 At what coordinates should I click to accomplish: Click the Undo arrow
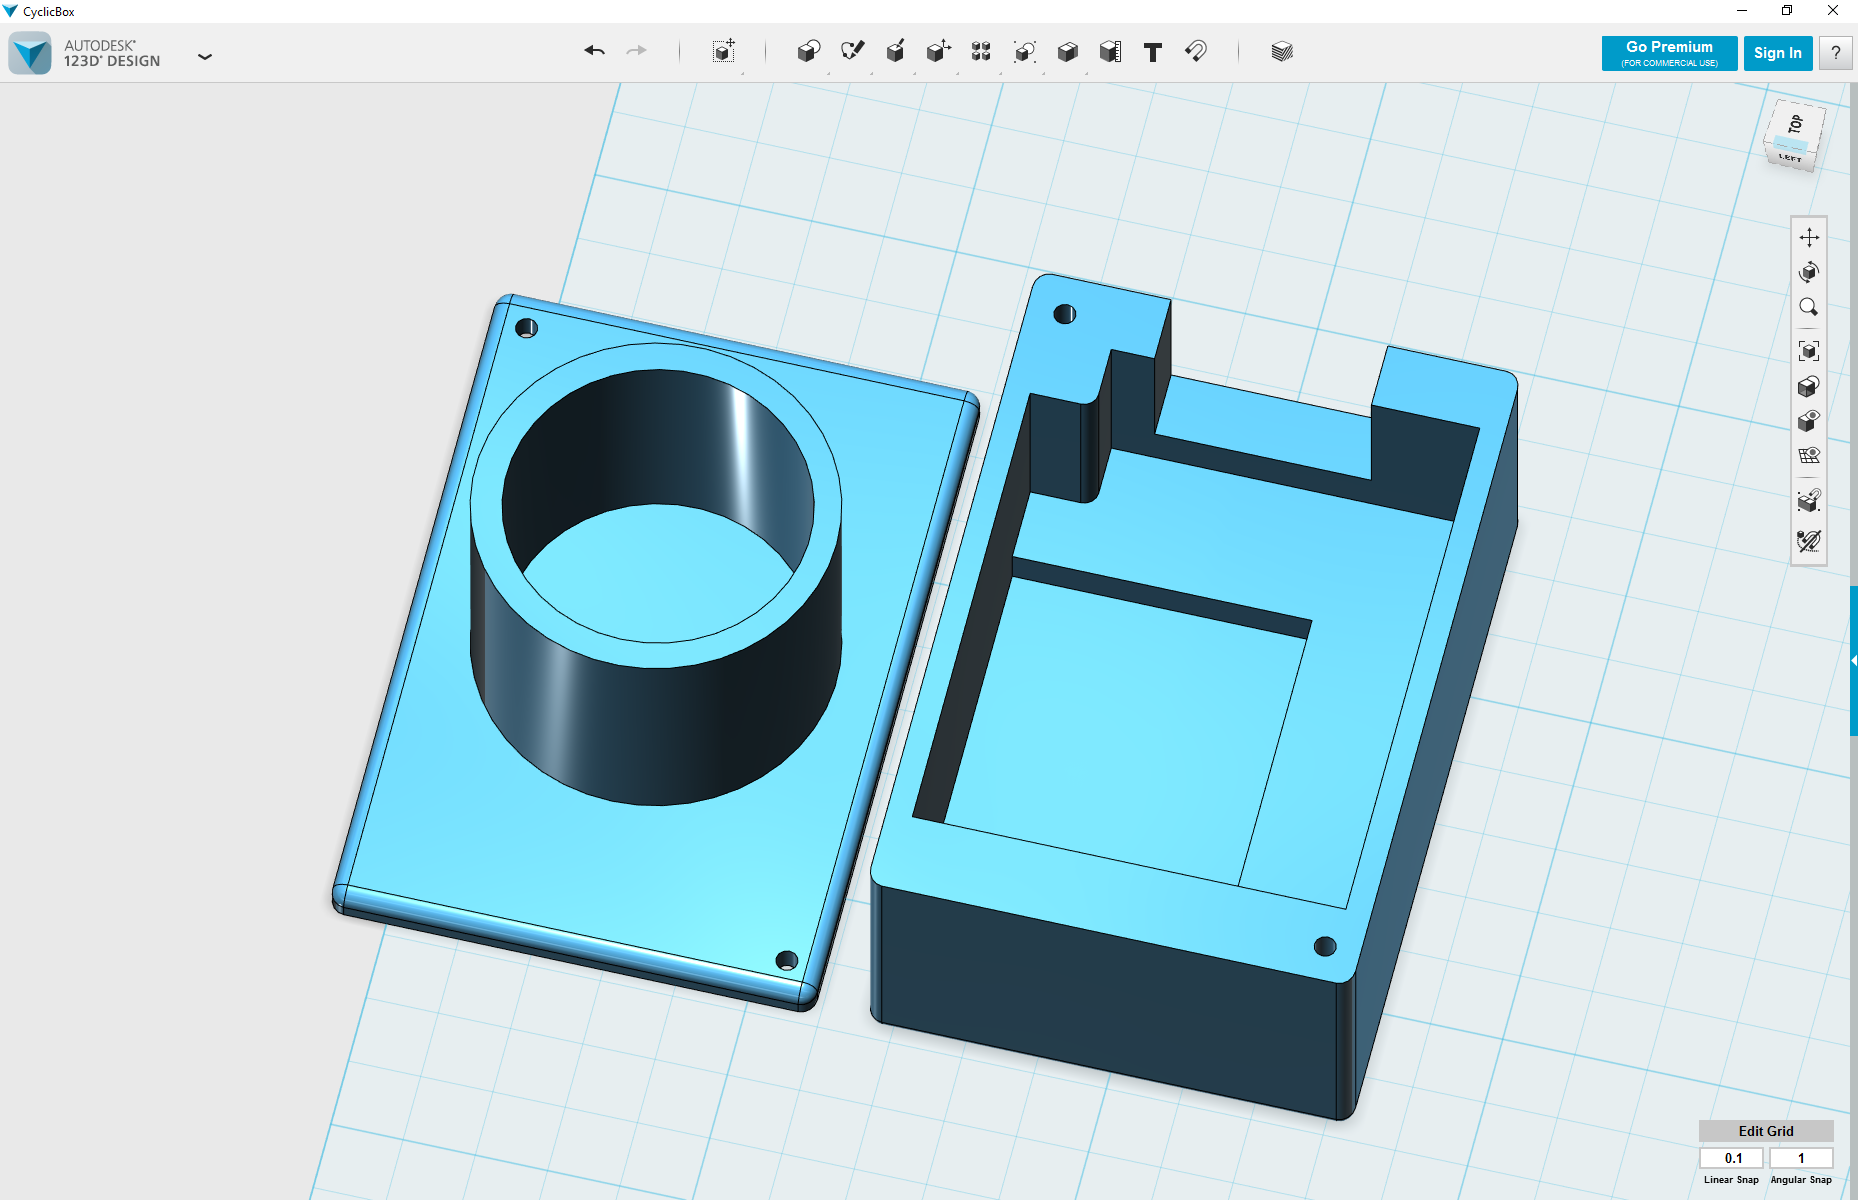(595, 51)
